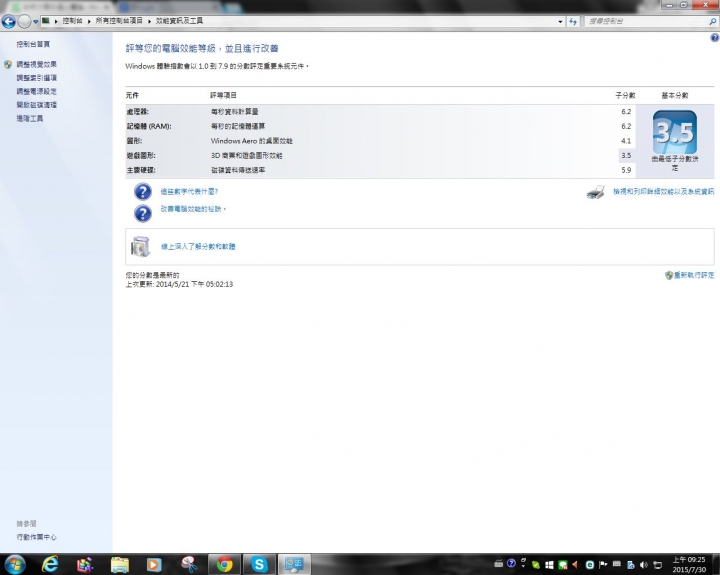The width and height of the screenshot is (720, 575).
Task: Expand address bar history dropdown arrow
Action: click(x=560, y=21)
